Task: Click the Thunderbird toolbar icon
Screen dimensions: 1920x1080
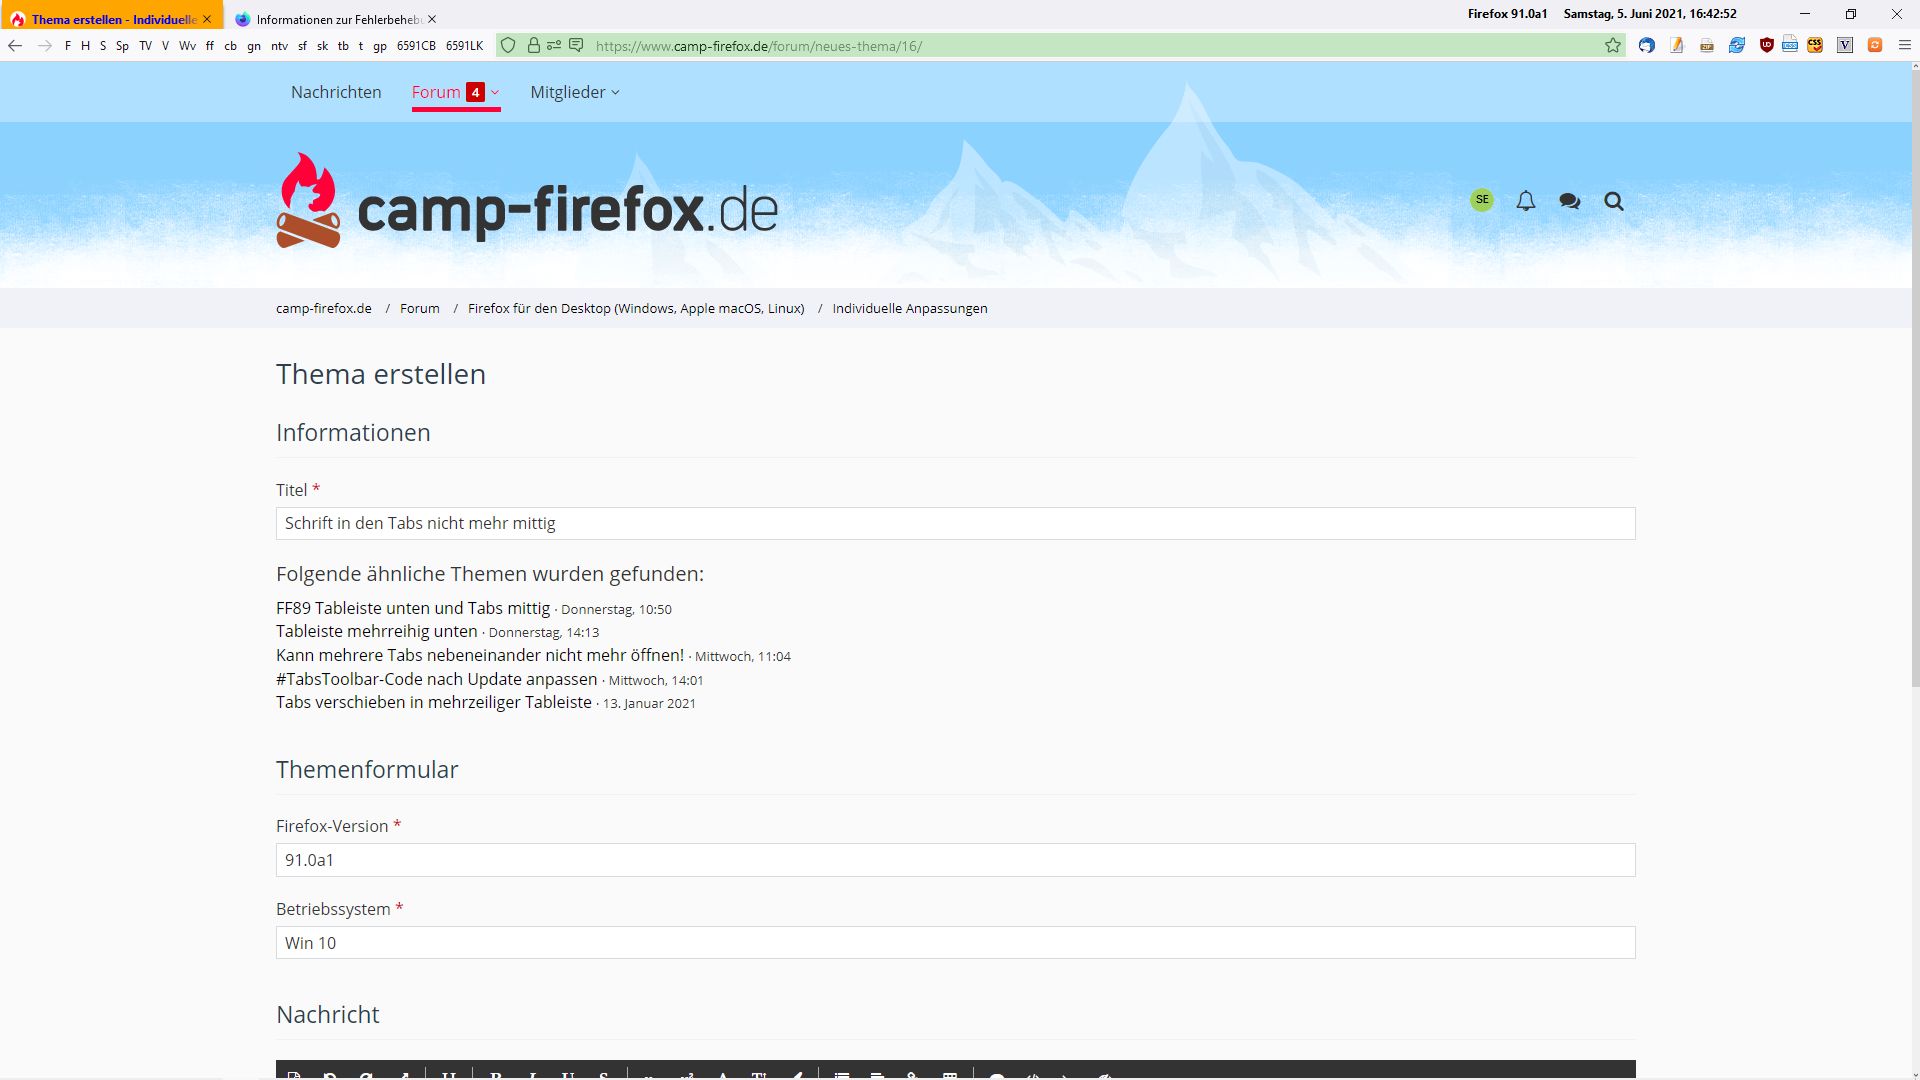Action: [x=1647, y=45]
